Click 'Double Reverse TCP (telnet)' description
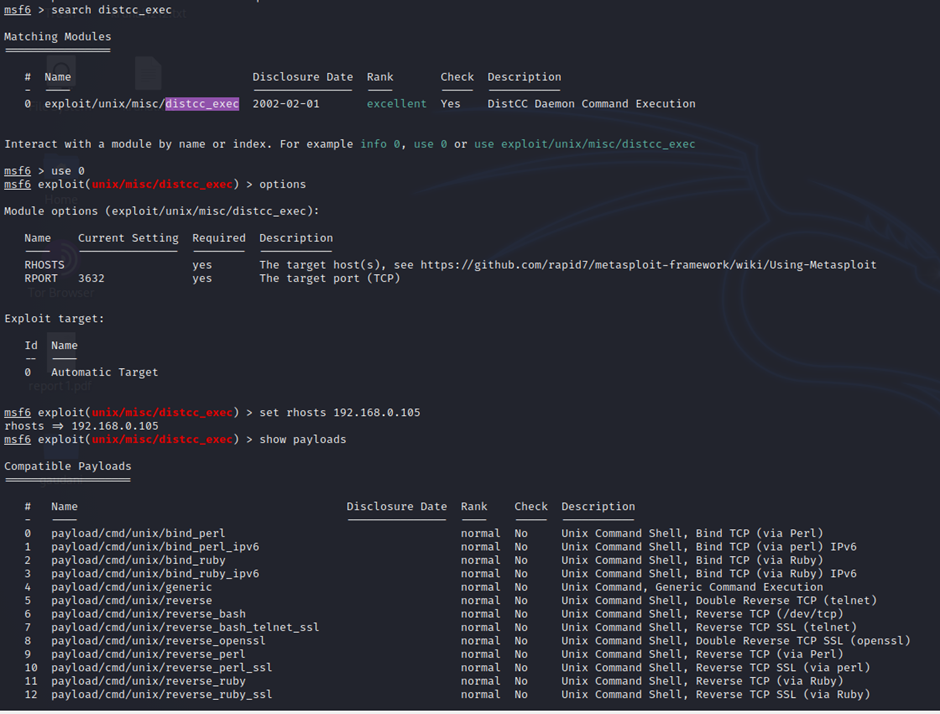 tap(786, 601)
